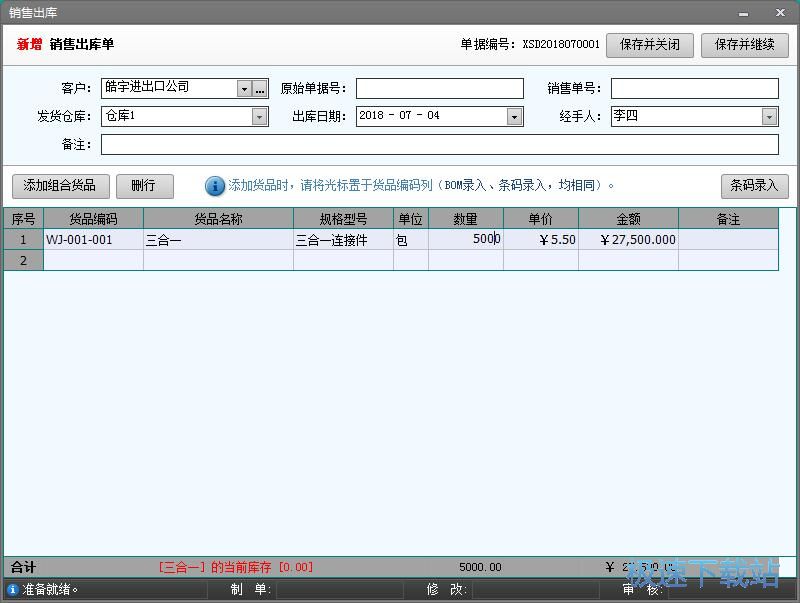Close the 销售出库 window

point(780,13)
